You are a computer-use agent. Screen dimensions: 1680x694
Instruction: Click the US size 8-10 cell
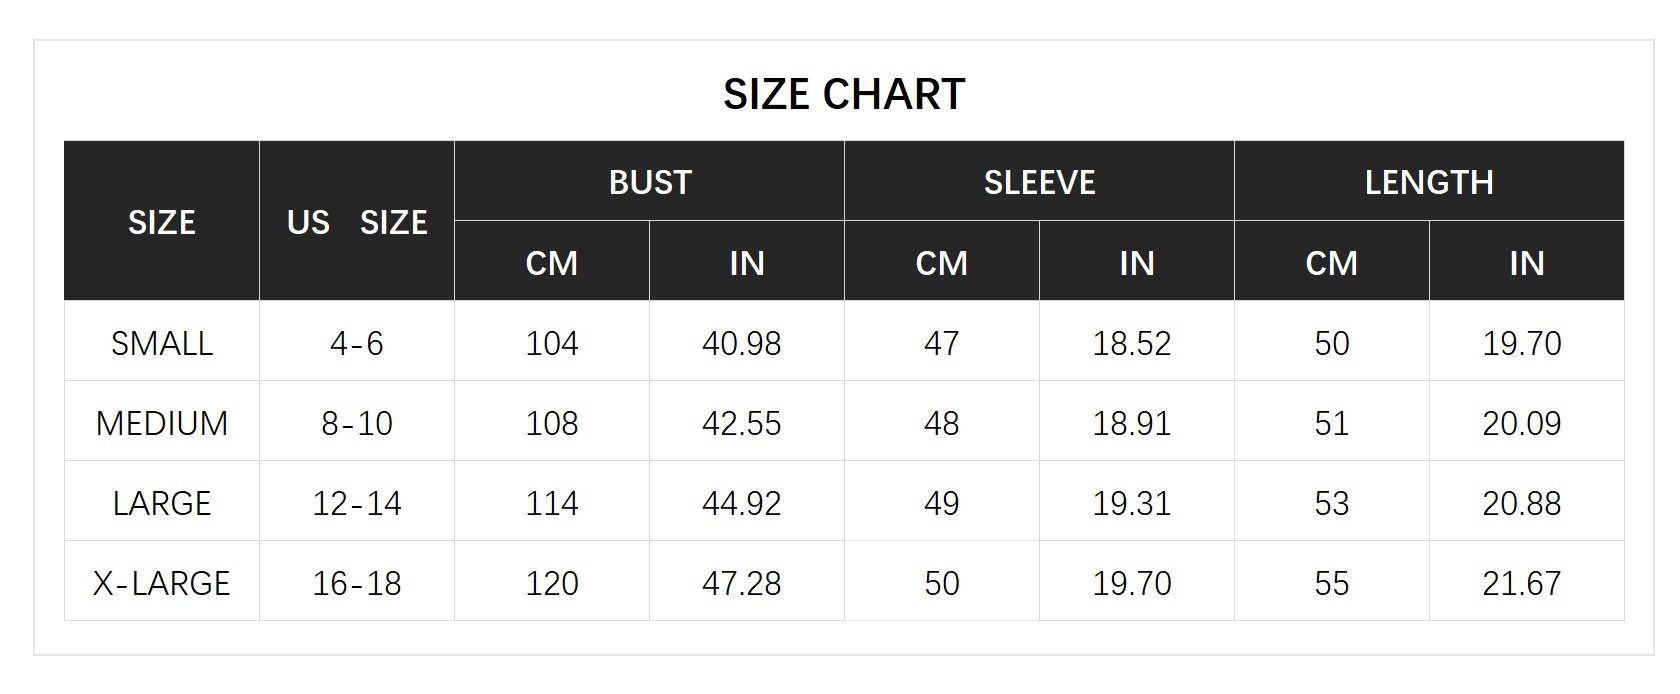point(357,423)
